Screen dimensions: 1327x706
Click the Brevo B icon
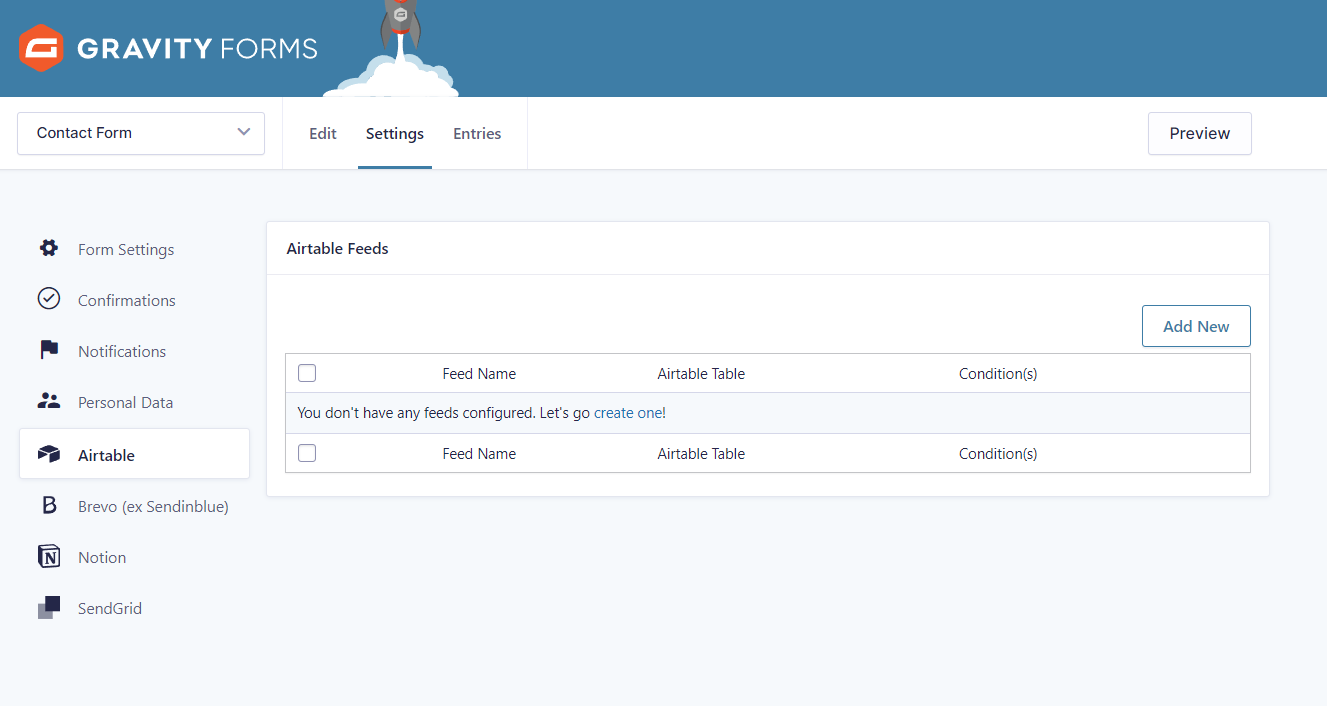click(48, 505)
